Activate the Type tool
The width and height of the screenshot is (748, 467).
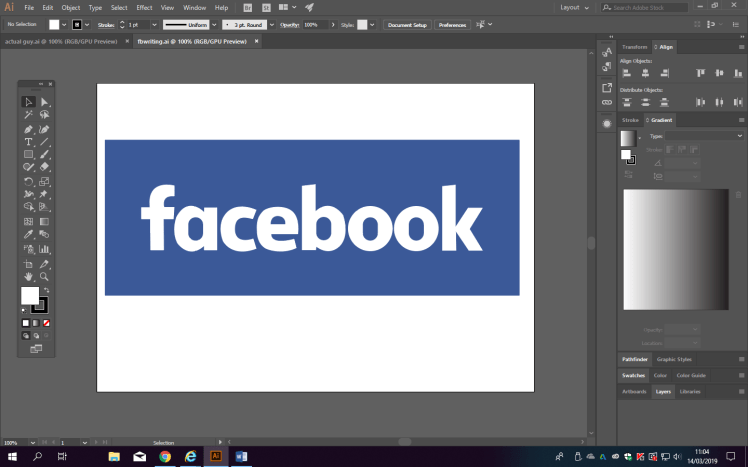click(28, 142)
